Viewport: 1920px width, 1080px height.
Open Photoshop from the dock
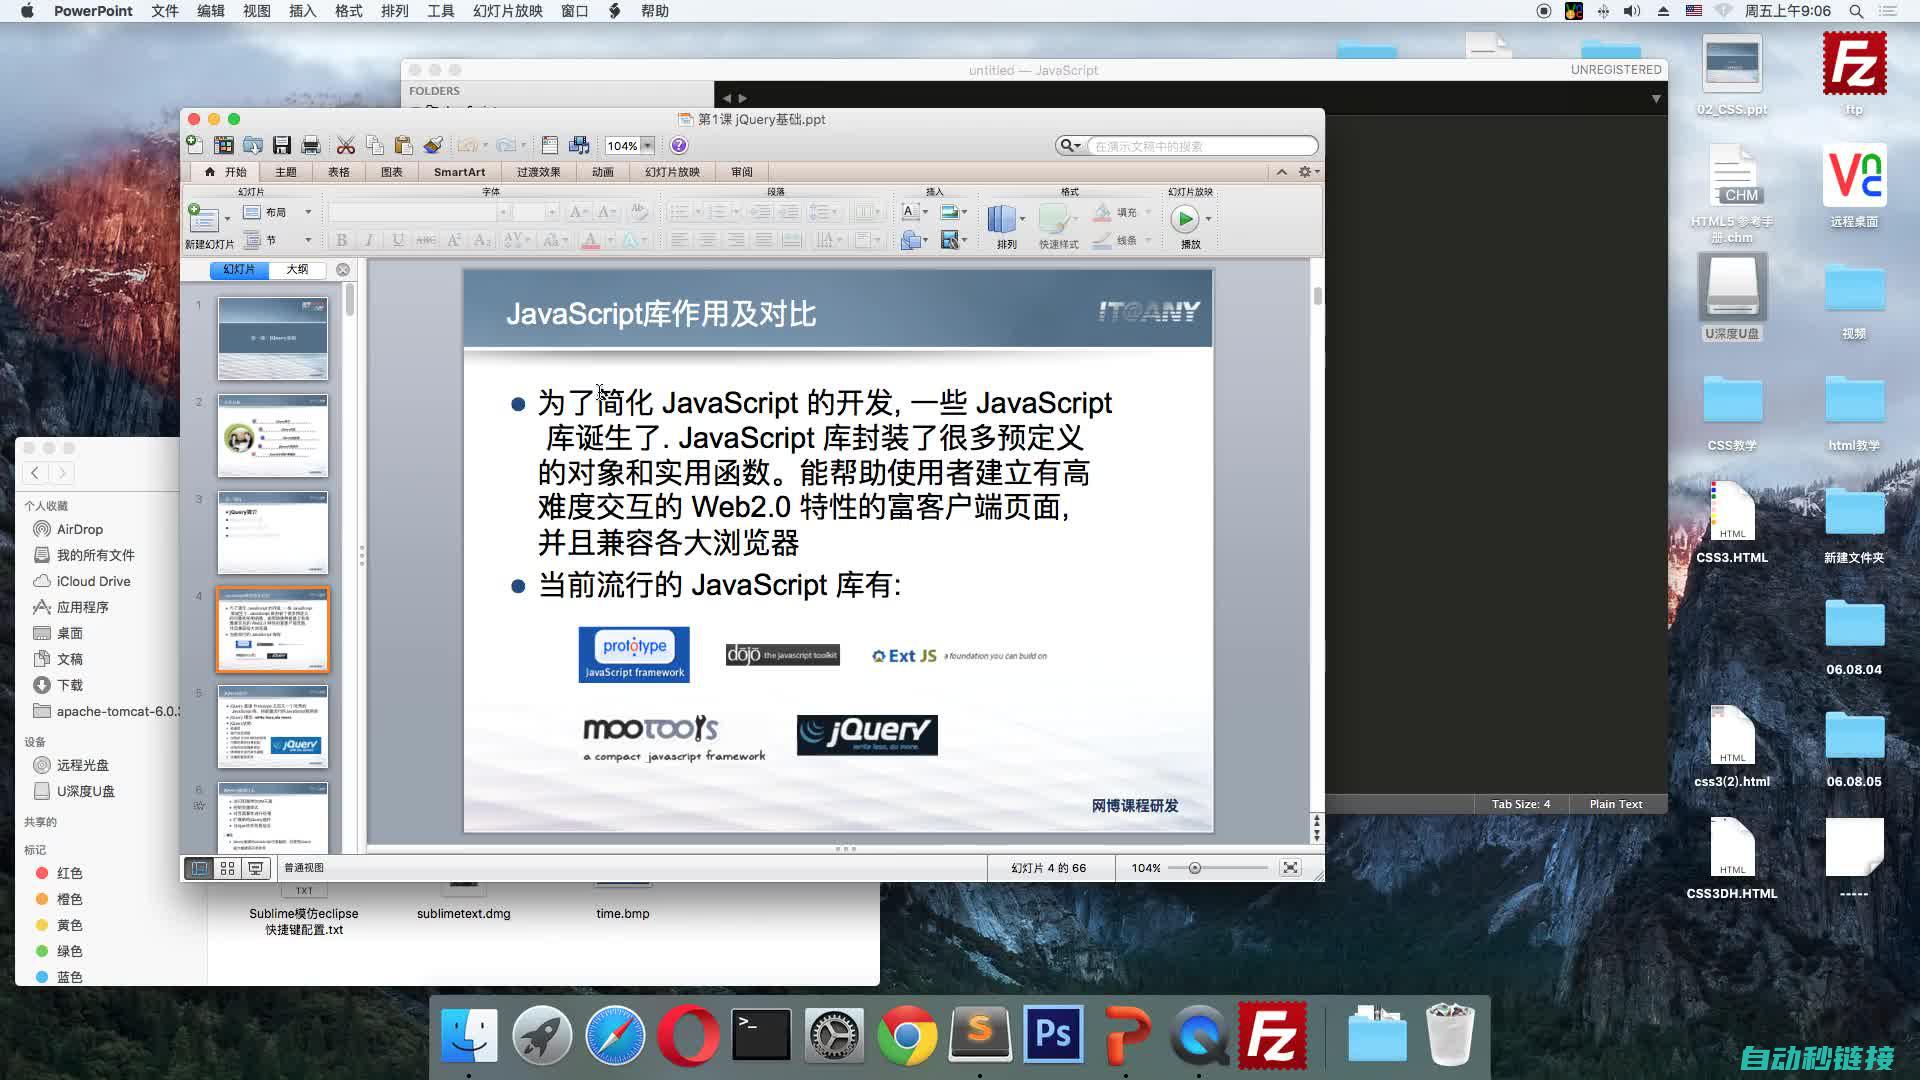(1053, 1034)
